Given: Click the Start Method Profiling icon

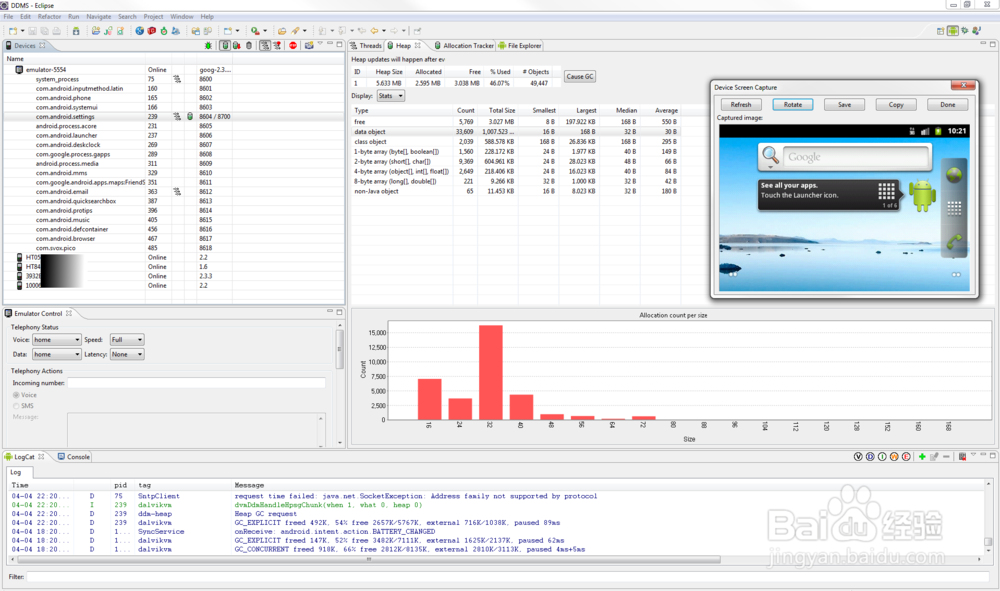Looking at the screenshot, I should coord(277,46).
